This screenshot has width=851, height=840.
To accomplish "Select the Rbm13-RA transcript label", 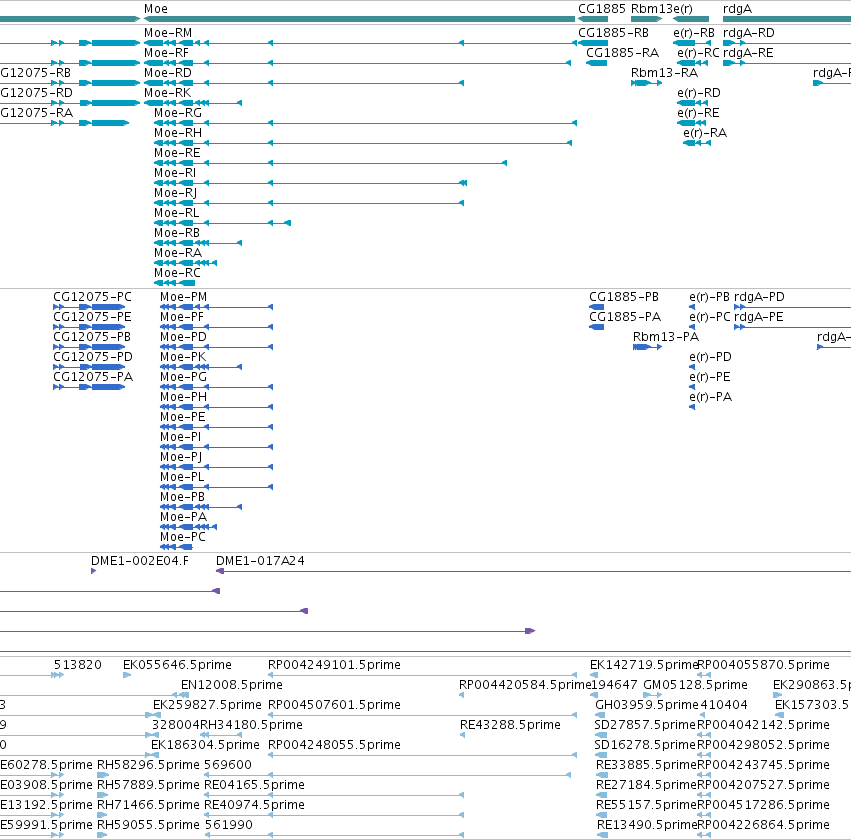I will click(x=664, y=73).
